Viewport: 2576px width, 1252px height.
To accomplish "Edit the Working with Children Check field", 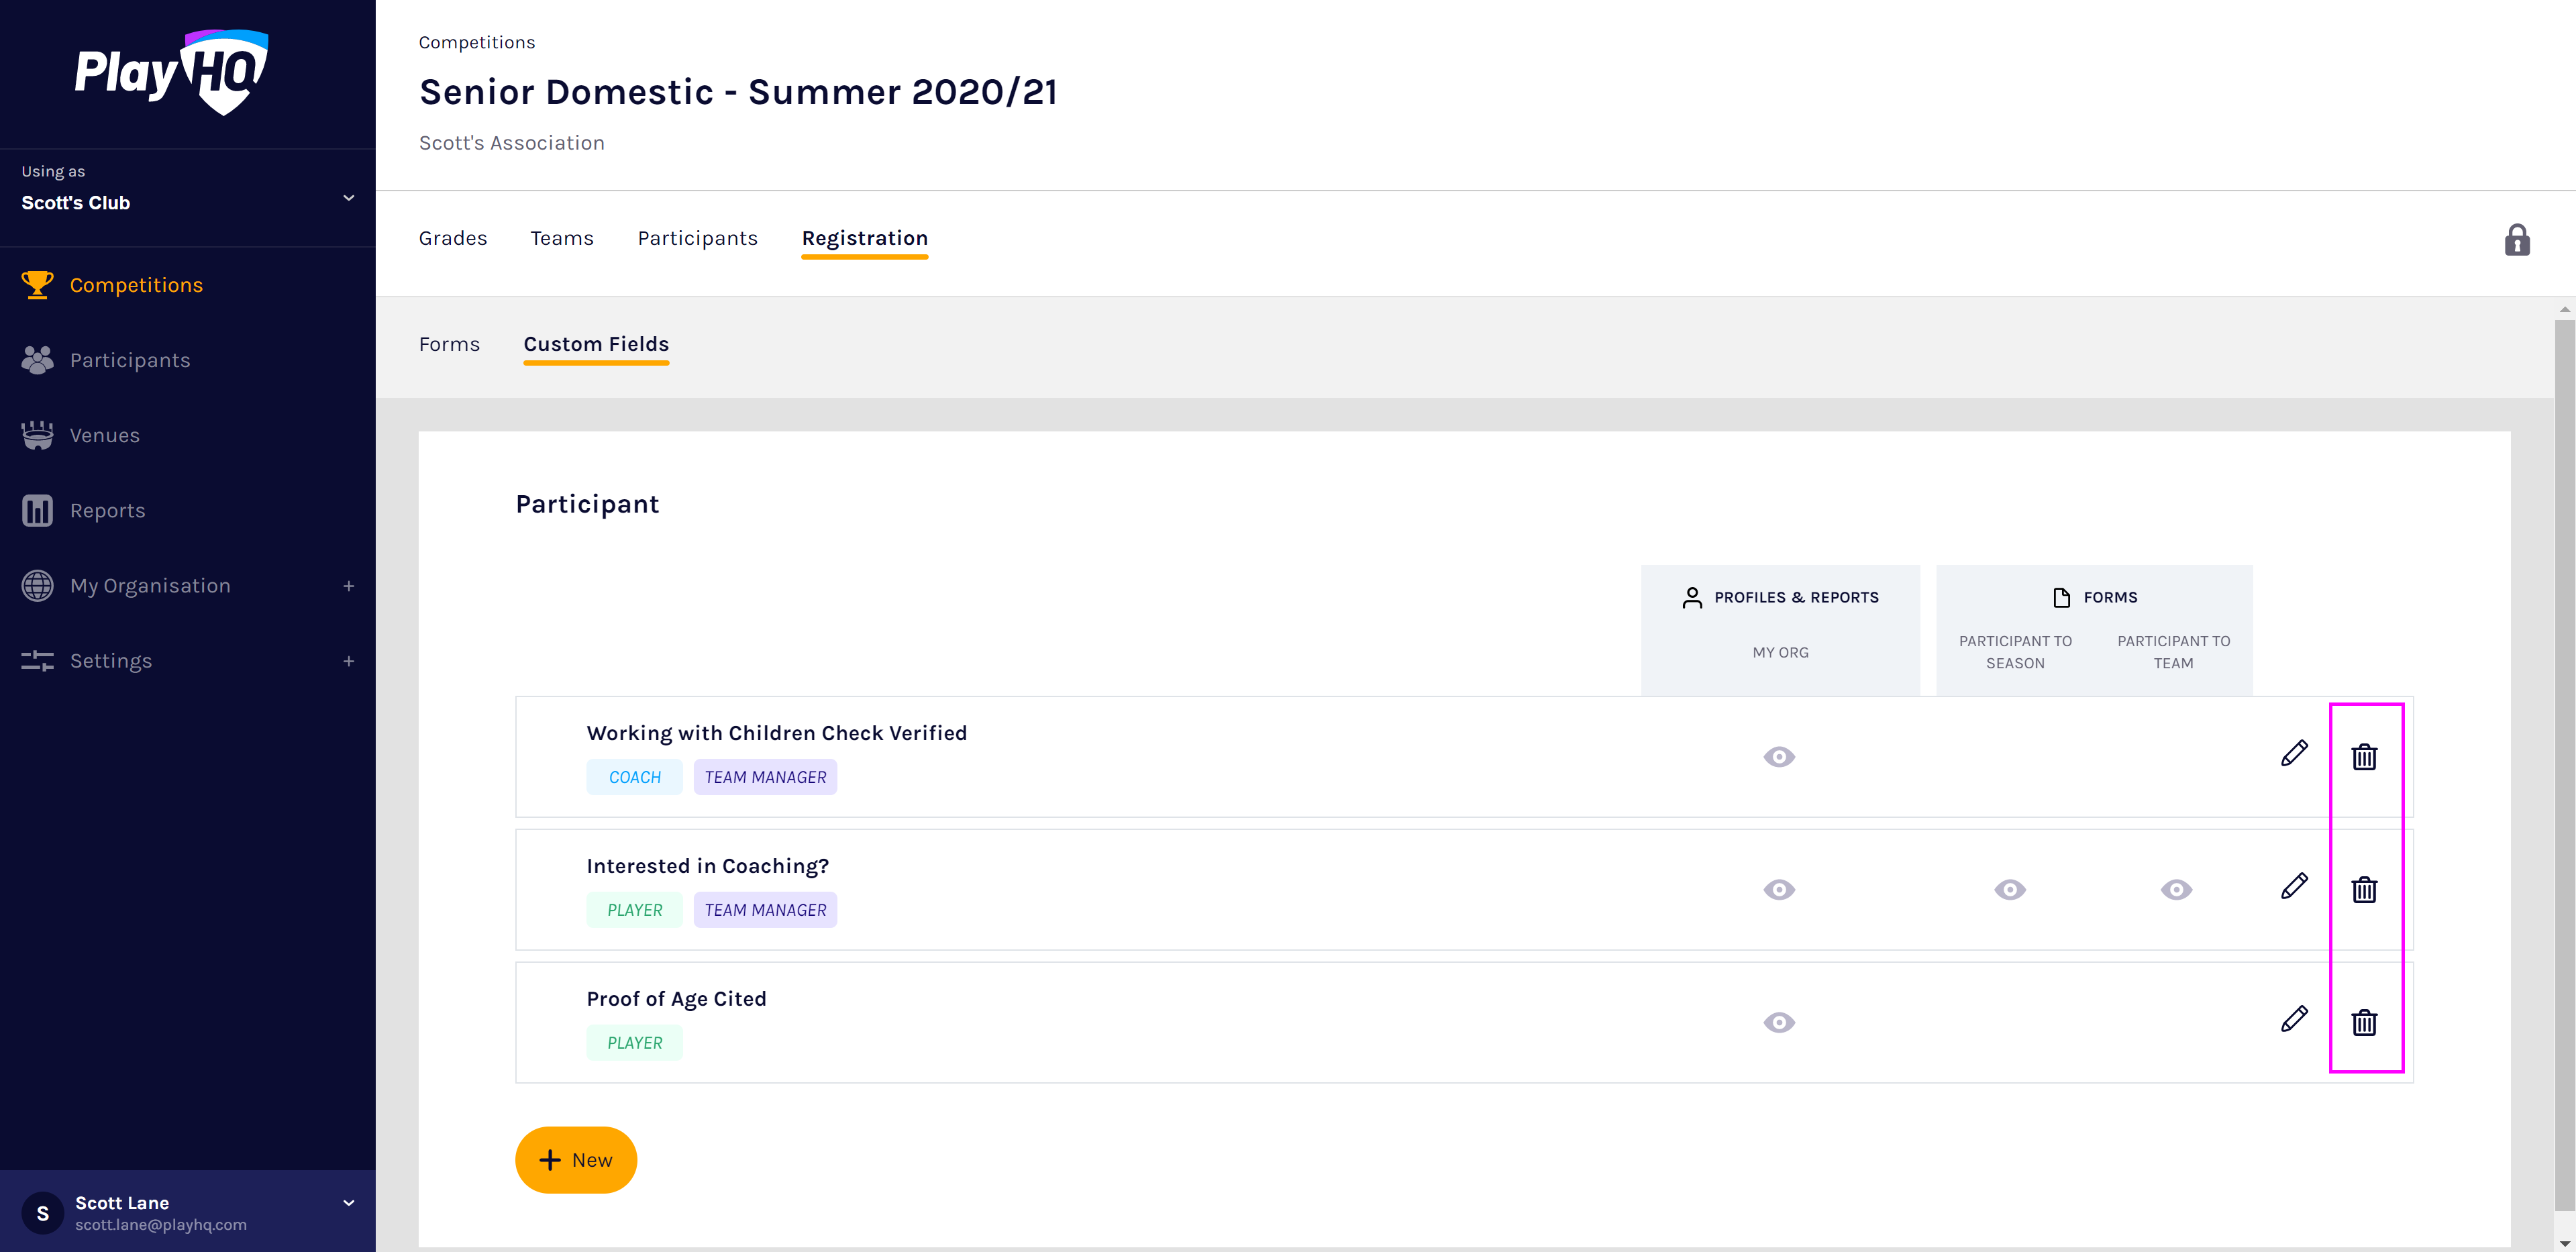I will click(2294, 754).
